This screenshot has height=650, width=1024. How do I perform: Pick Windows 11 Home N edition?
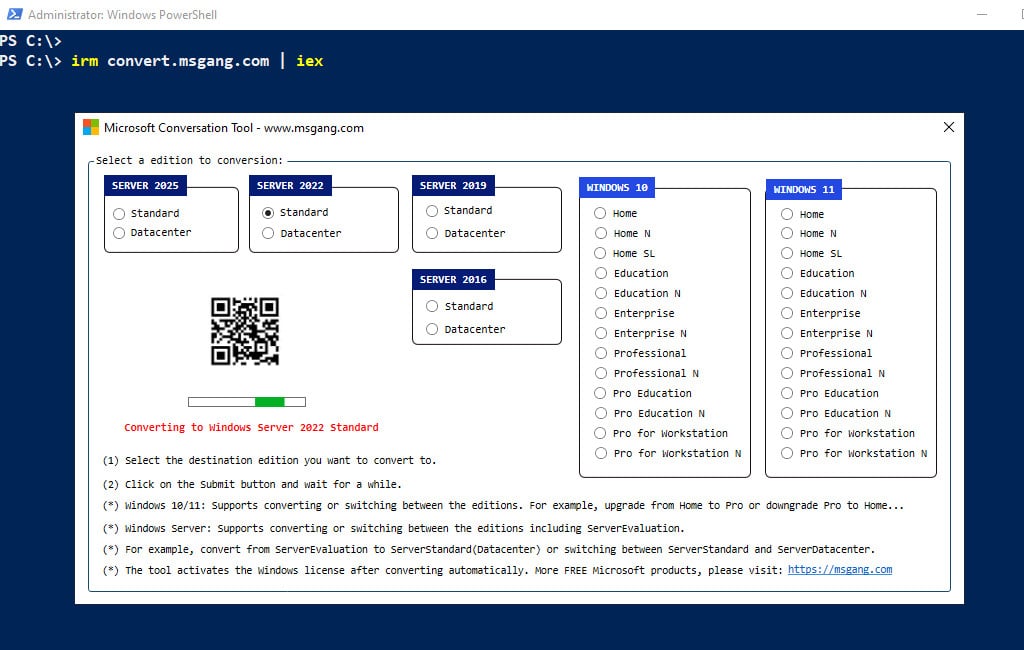pyautogui.click(x=787, y=233)
